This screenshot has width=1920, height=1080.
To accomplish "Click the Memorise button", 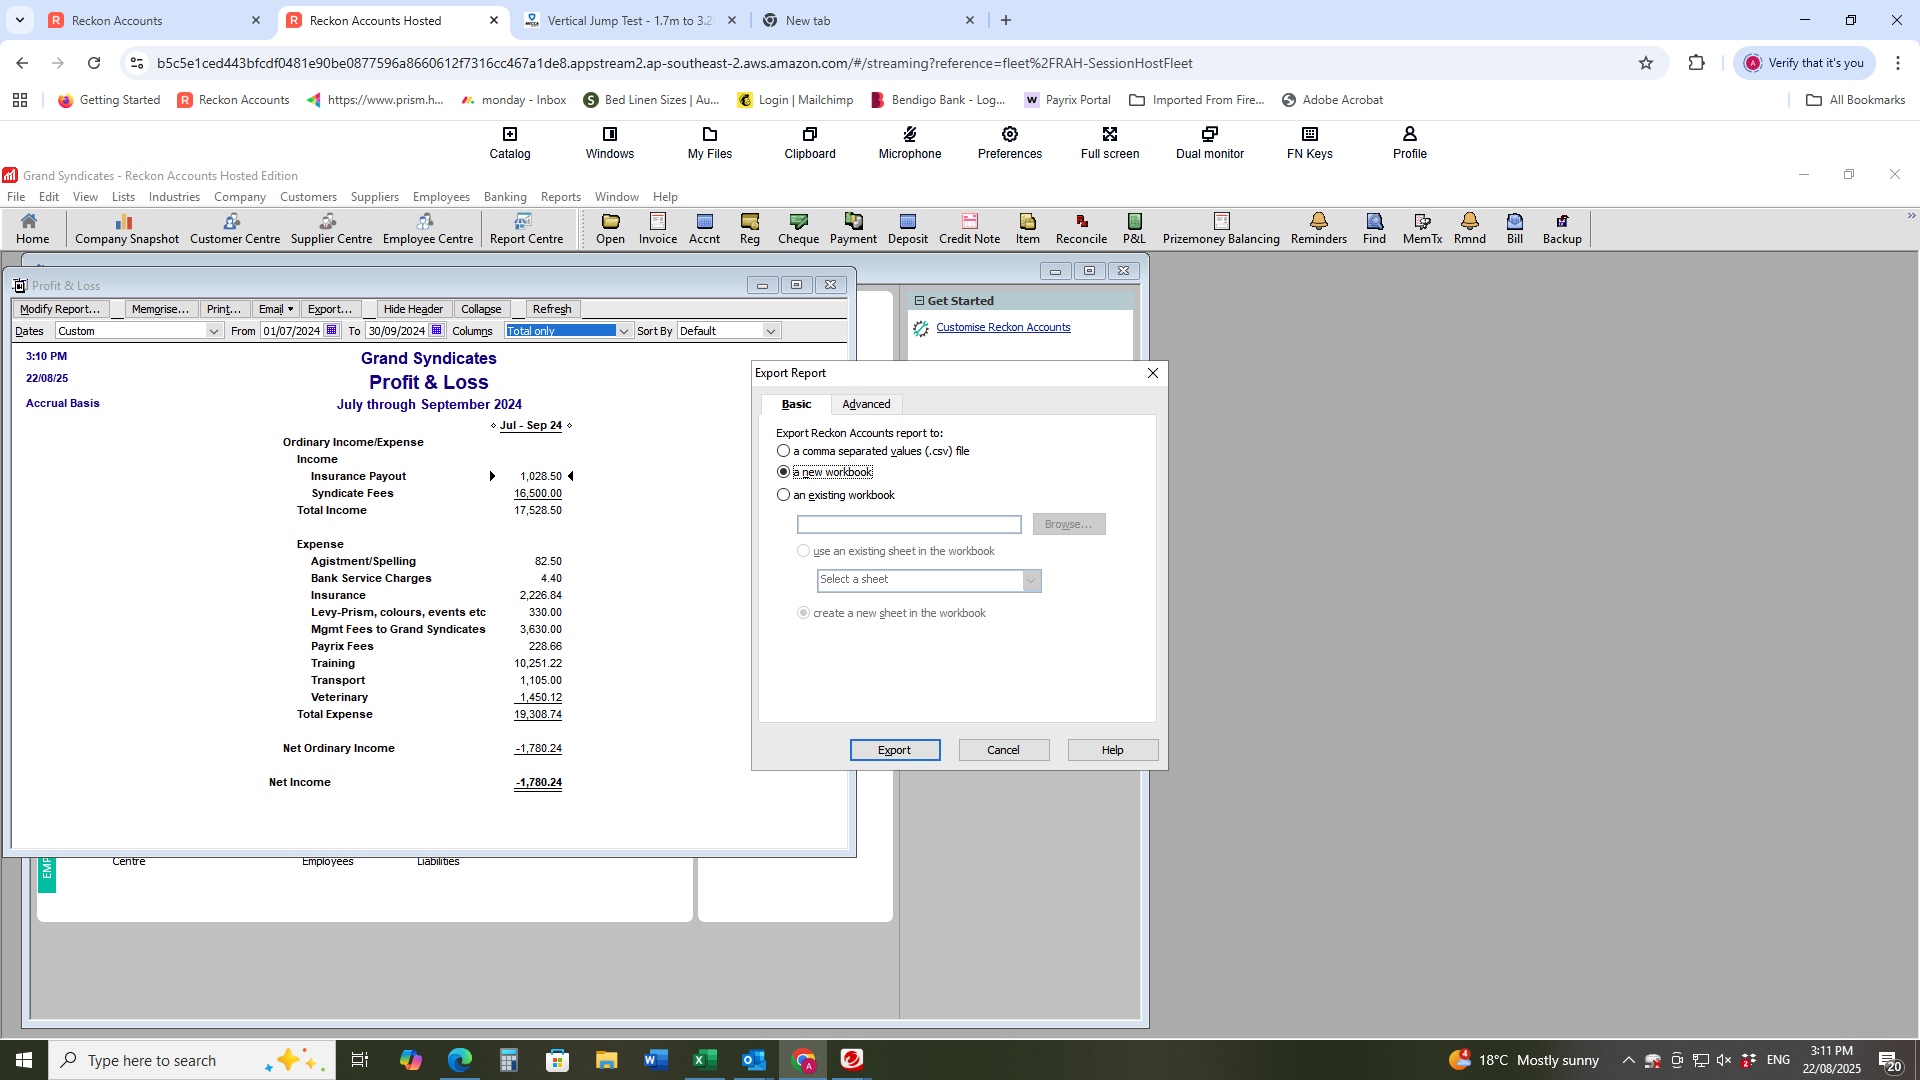I will click(160, 309).
